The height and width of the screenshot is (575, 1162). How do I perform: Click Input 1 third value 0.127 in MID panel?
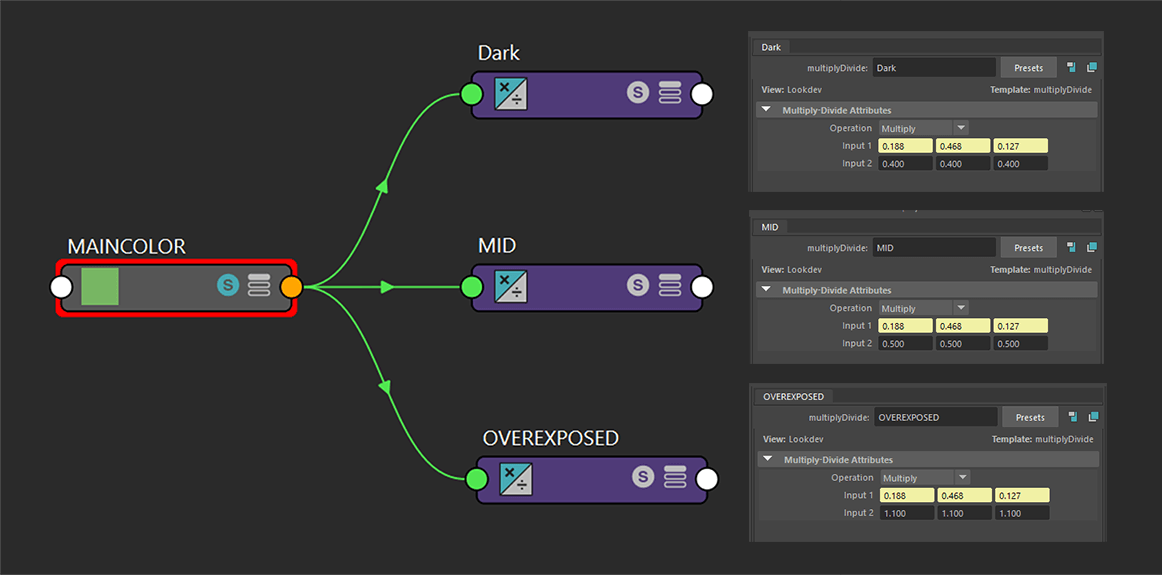click(1020, 326)
